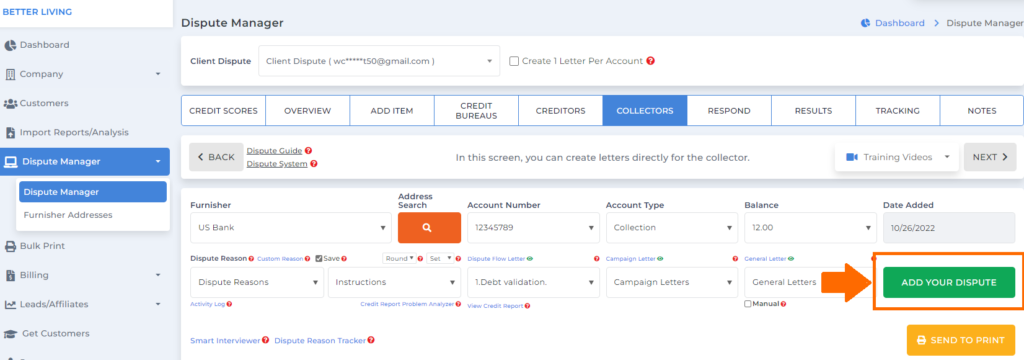Open the Account Number dropdown 12345789

(534, 228)
